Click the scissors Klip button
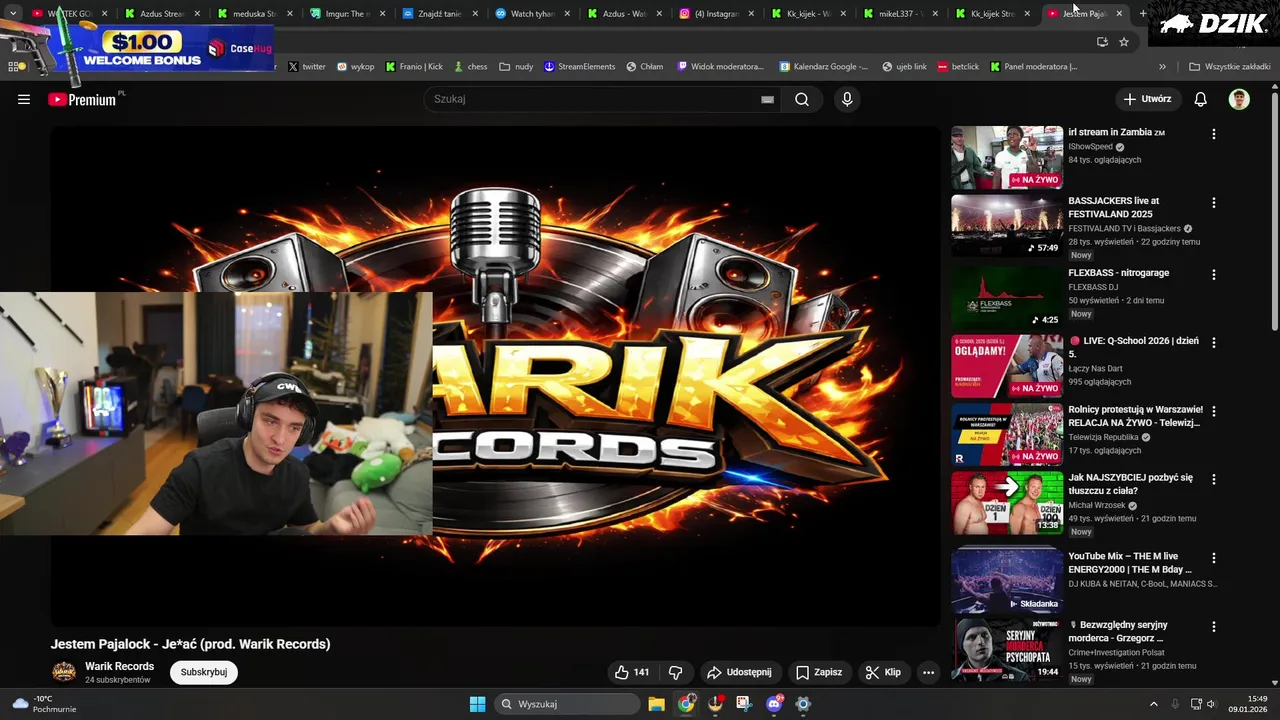Image resolution: width=1280 pixels, height=720 pixels. [x=883, y=672]
